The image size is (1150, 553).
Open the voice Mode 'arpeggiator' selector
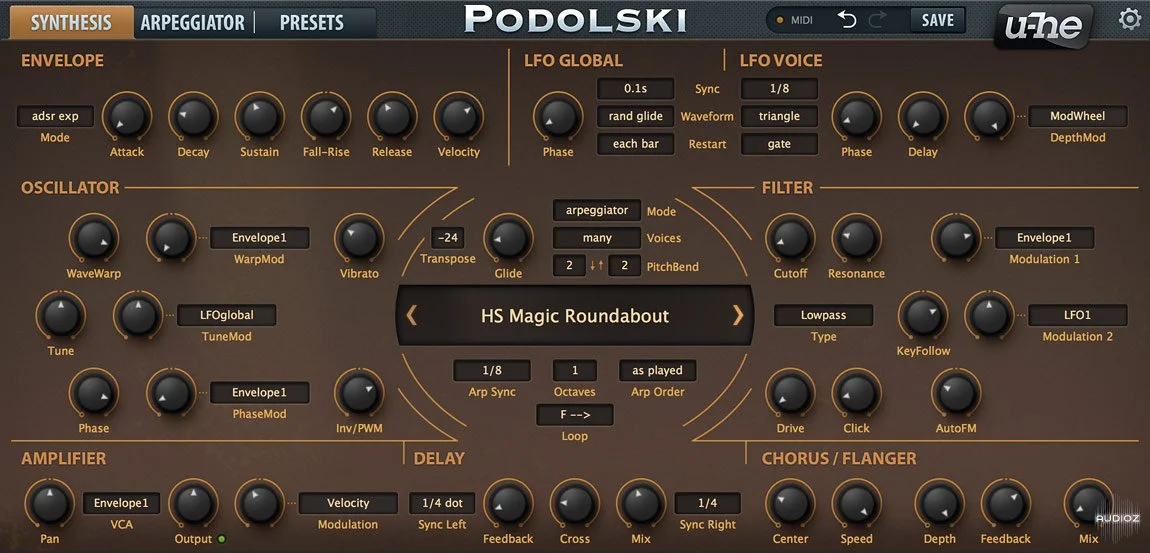pyautogui.click(x=597, y=210)
